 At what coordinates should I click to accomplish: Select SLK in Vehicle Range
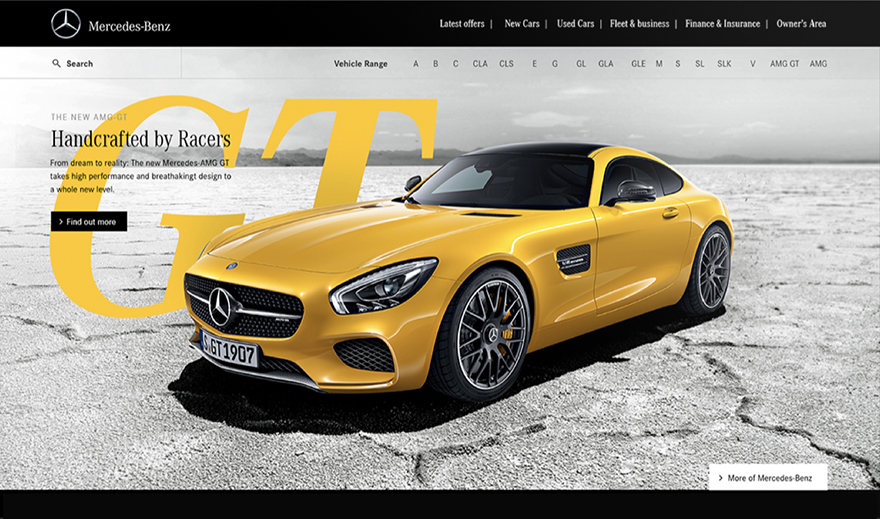click(x=724, y=64)
